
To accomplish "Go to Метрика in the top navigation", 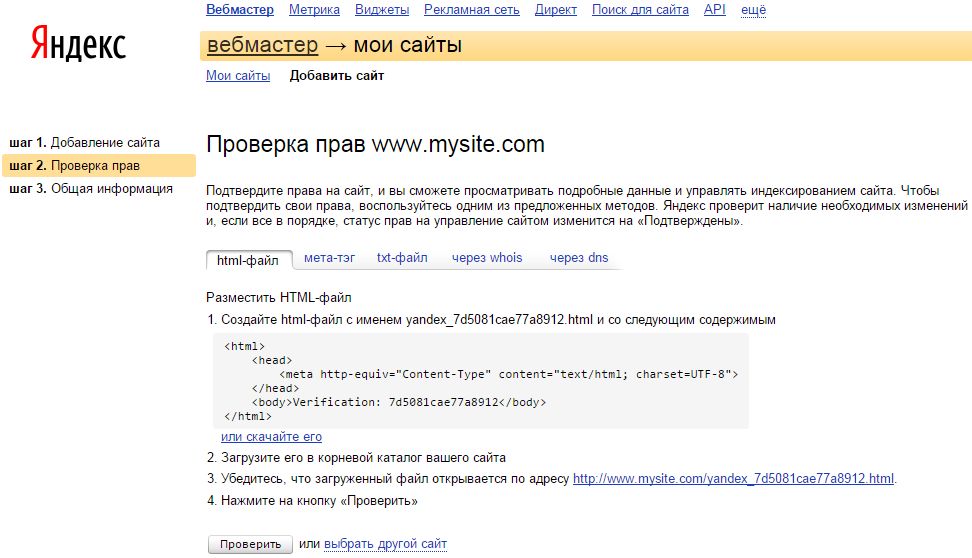I will coord(314,10).
